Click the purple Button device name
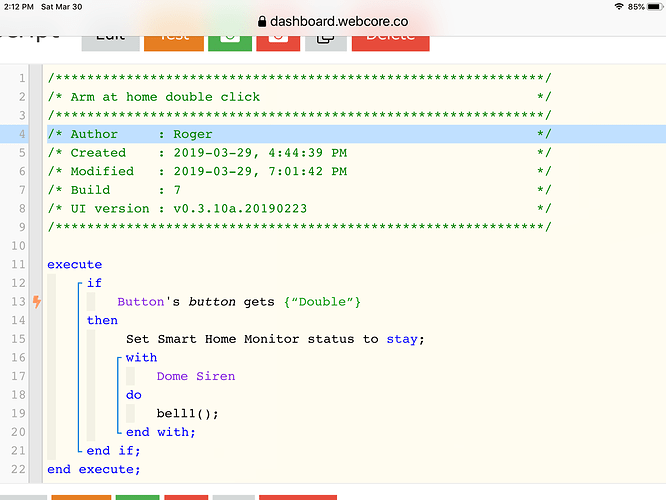Image resolution: width=666 pixels, height=500 pixels. 141,302
